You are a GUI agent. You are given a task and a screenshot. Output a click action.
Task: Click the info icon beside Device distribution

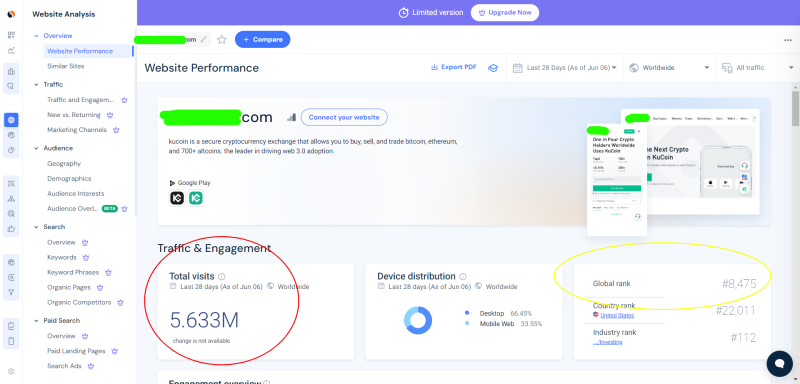coord(463,276)
